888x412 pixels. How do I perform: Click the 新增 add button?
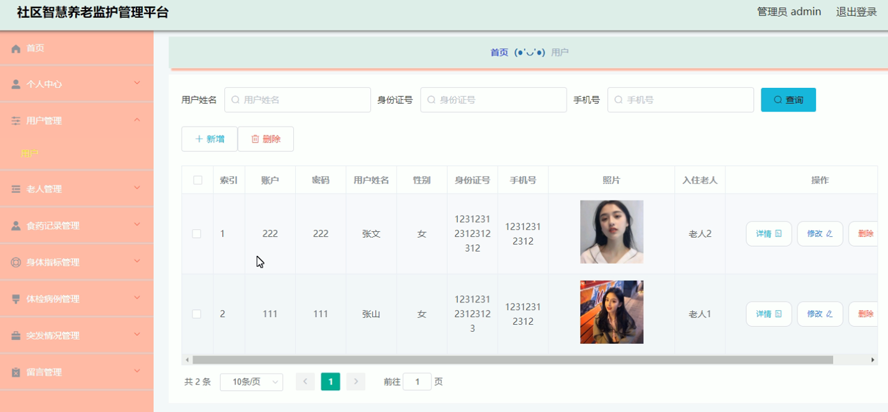(210, 139)
